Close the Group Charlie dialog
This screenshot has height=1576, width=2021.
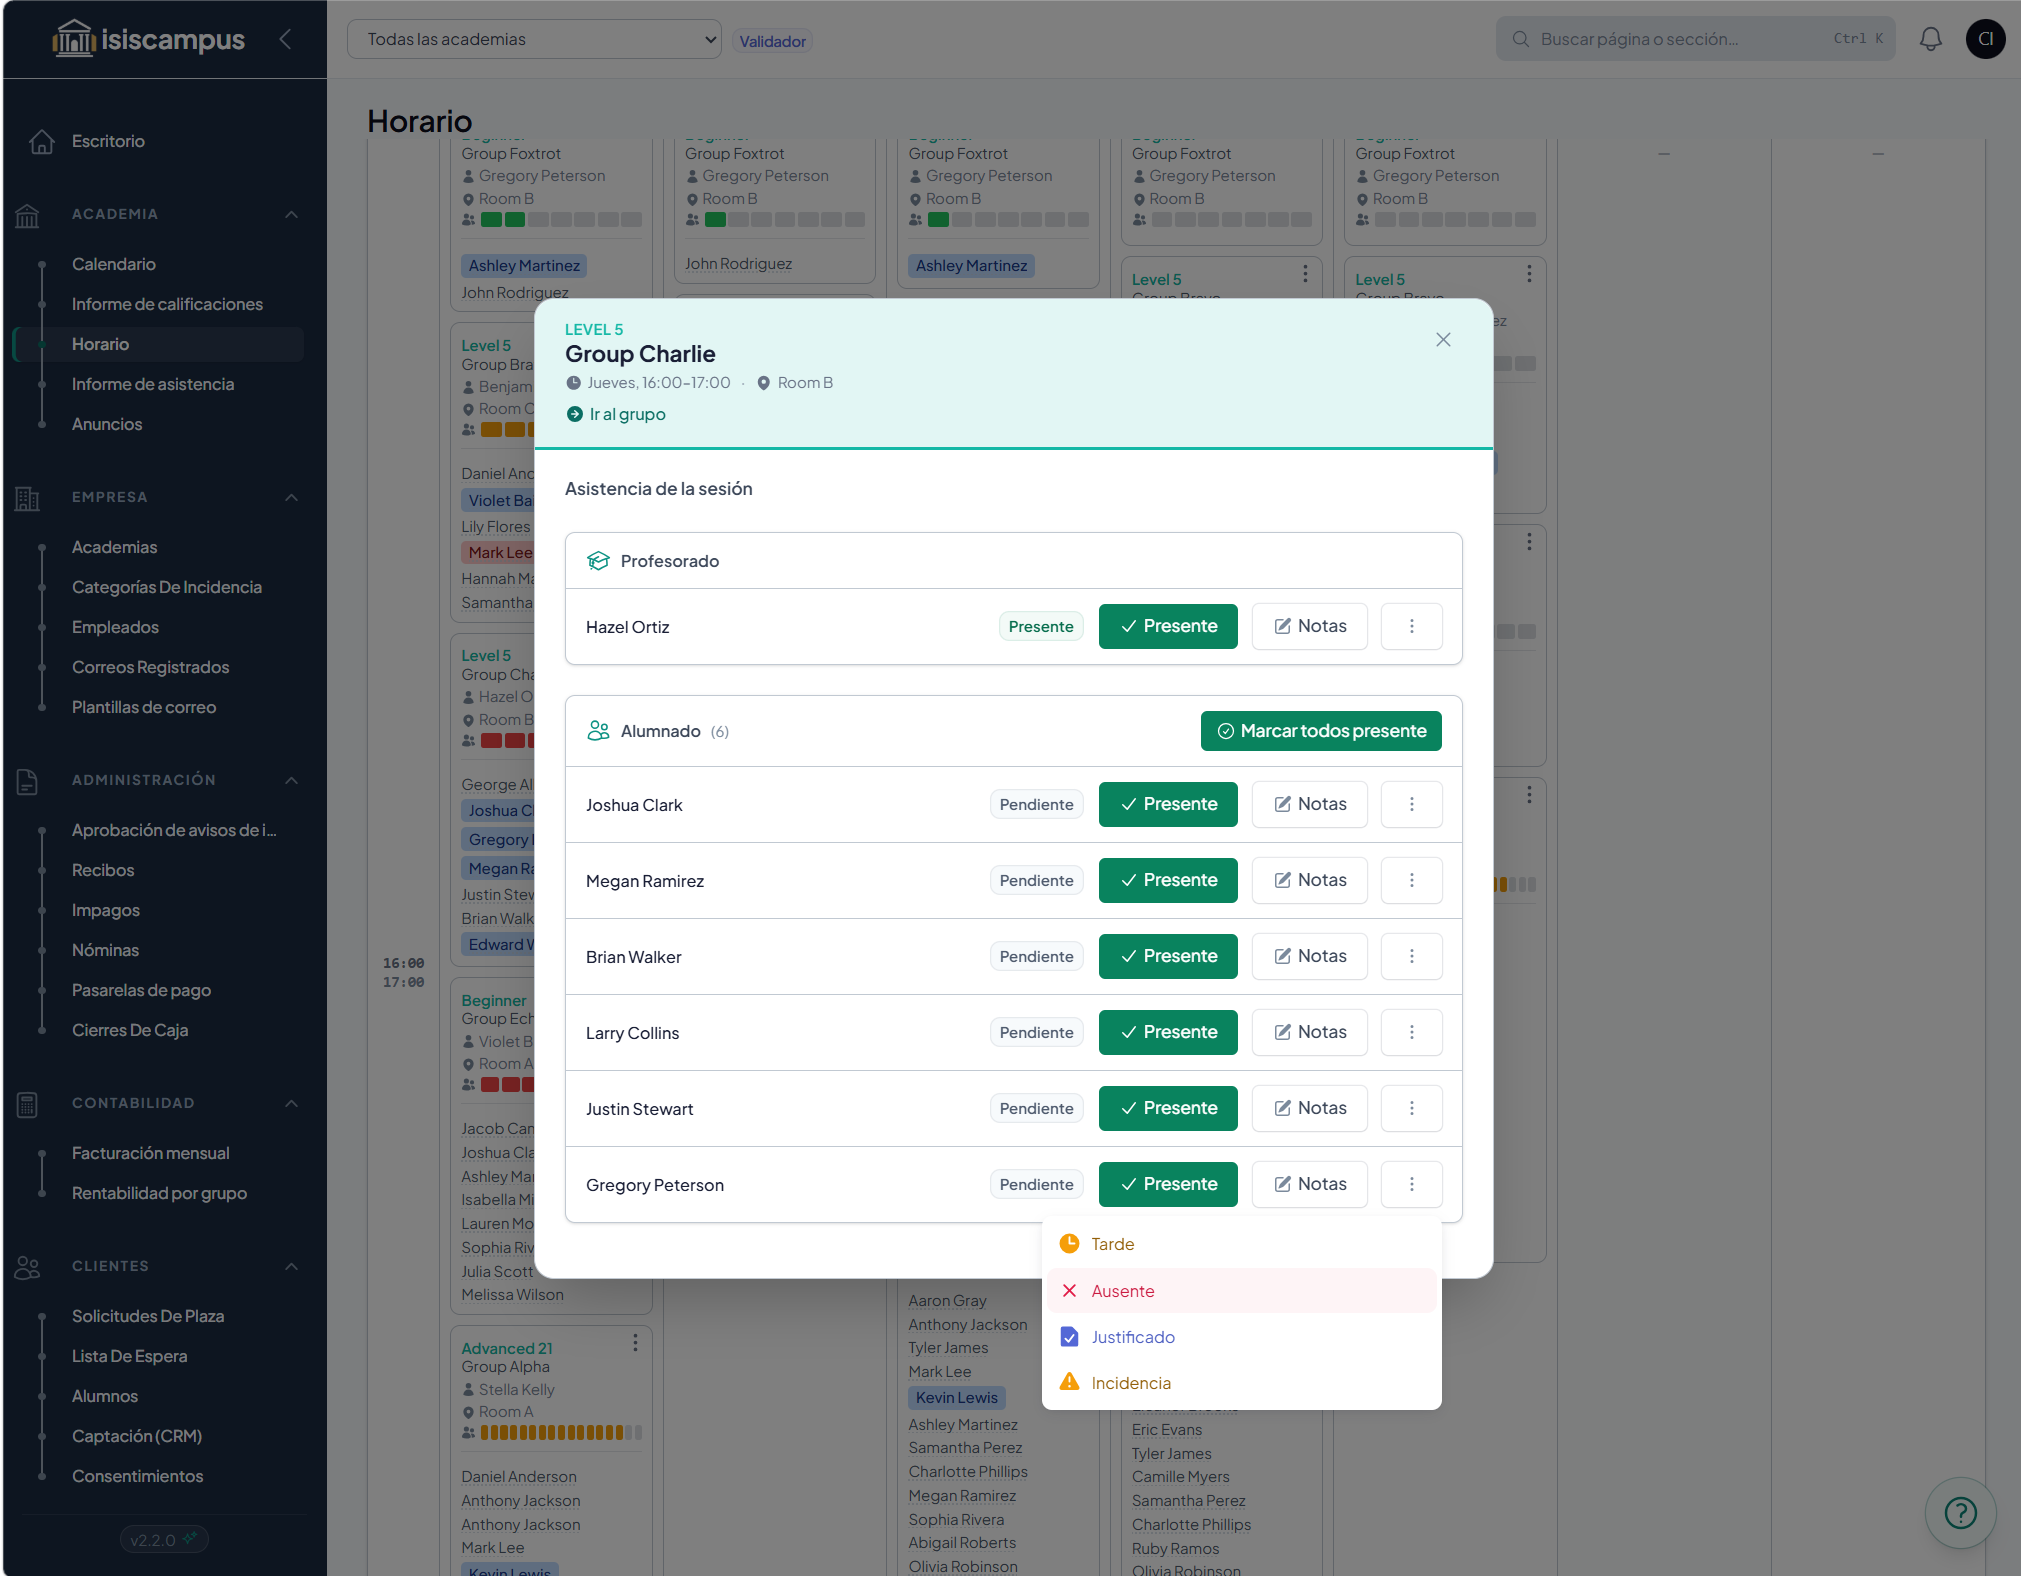[1443, 340]
